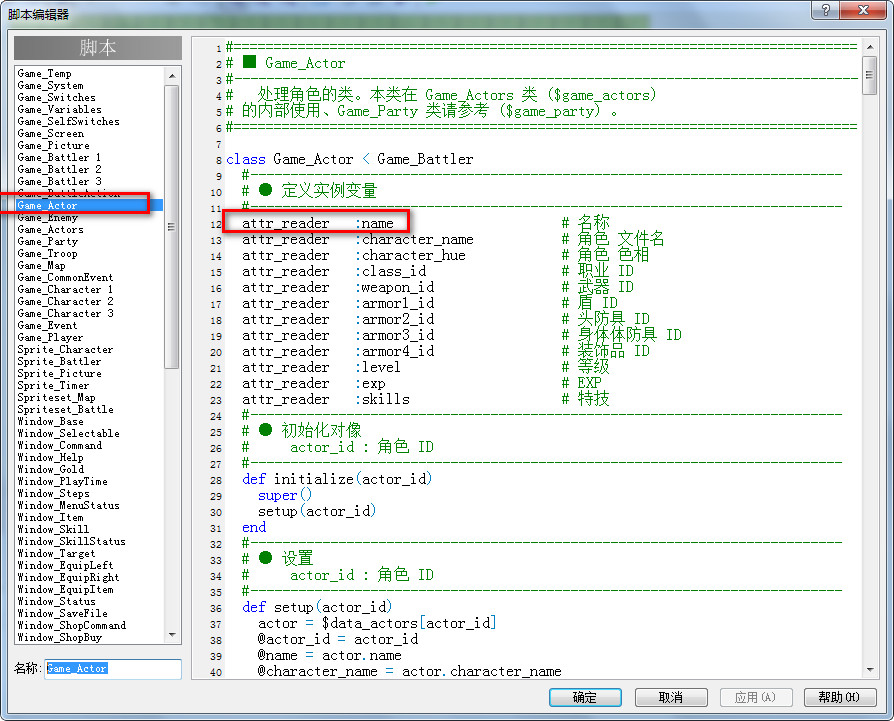Select the Game_Battler 1 script
This screenshot has height=721, width=894.
(59, 157)
